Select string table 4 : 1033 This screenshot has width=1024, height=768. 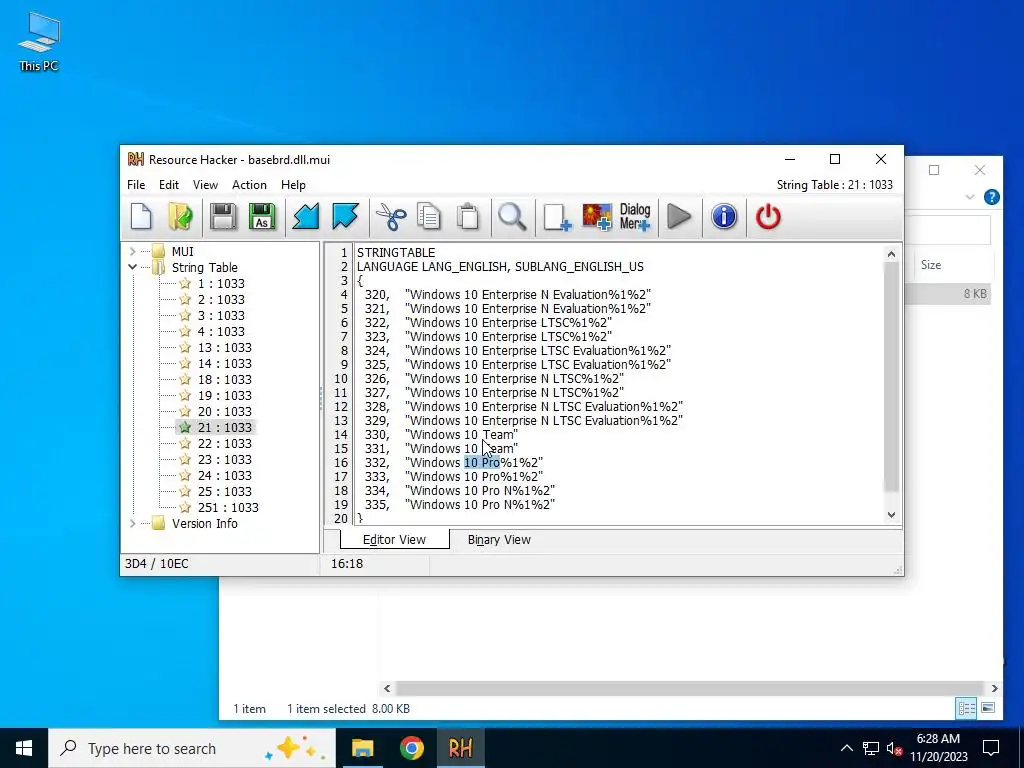(221, 331)
